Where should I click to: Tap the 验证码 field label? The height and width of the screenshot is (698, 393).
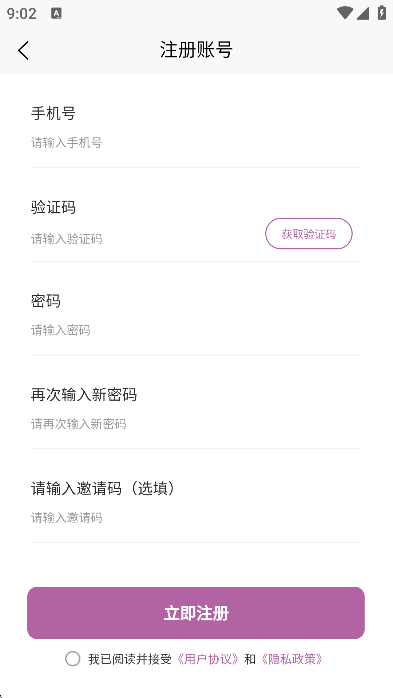click(53, 207)
